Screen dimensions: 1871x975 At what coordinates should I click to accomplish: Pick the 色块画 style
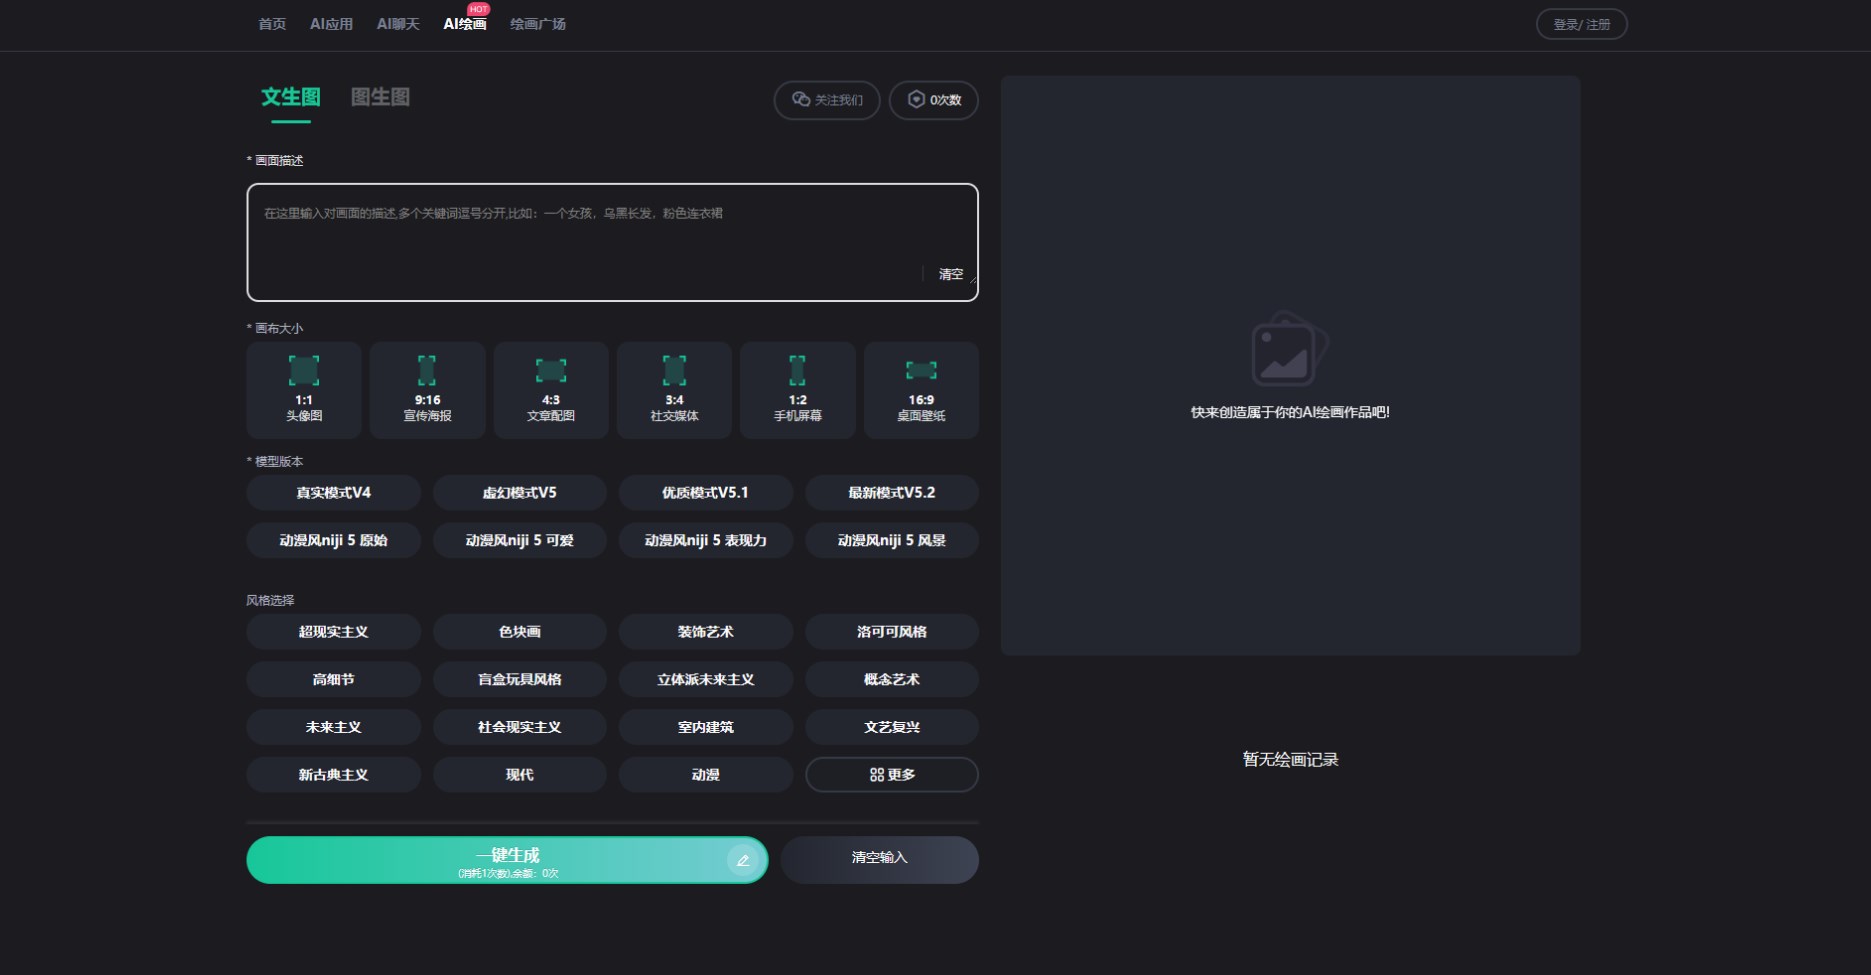pyautogui.click(x=519, y=632)
